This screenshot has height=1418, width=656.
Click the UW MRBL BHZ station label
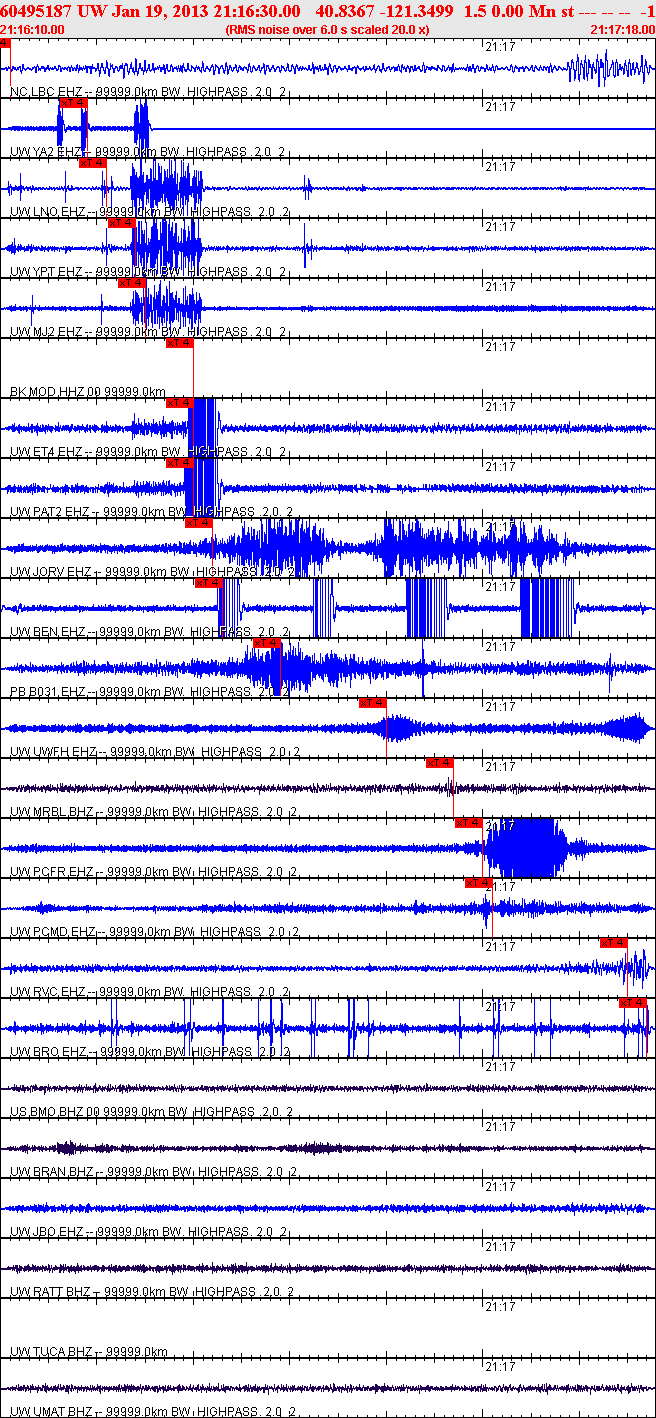pos(154,812)
